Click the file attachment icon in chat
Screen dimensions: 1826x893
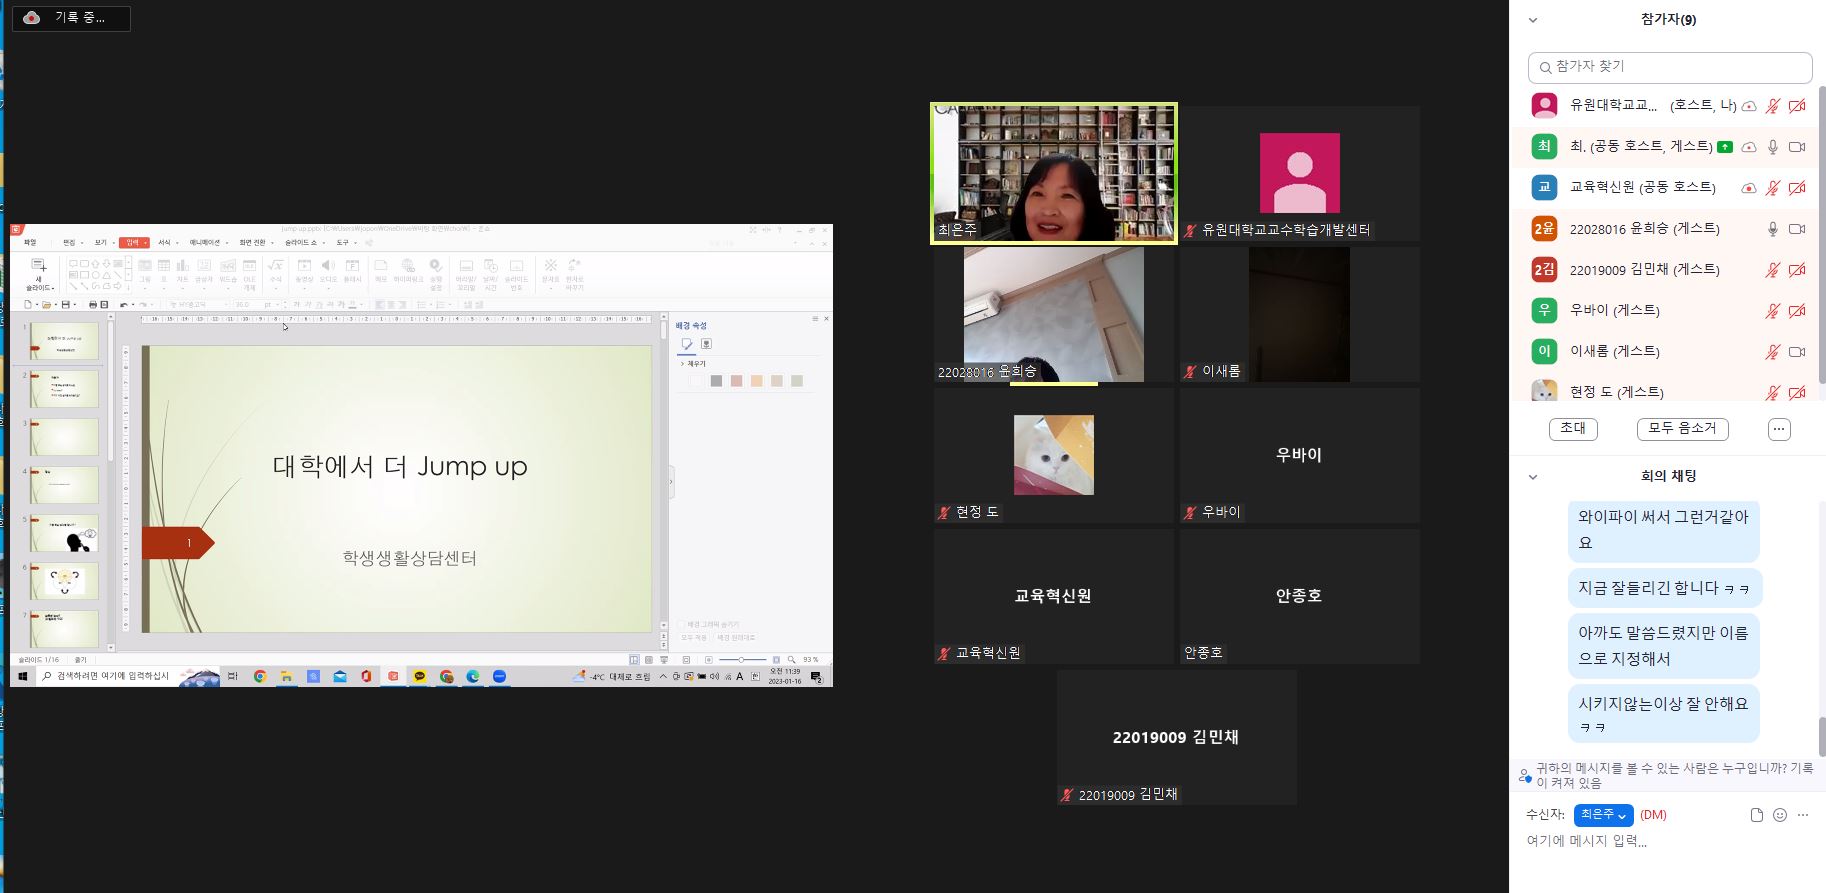click(1756, 815)
